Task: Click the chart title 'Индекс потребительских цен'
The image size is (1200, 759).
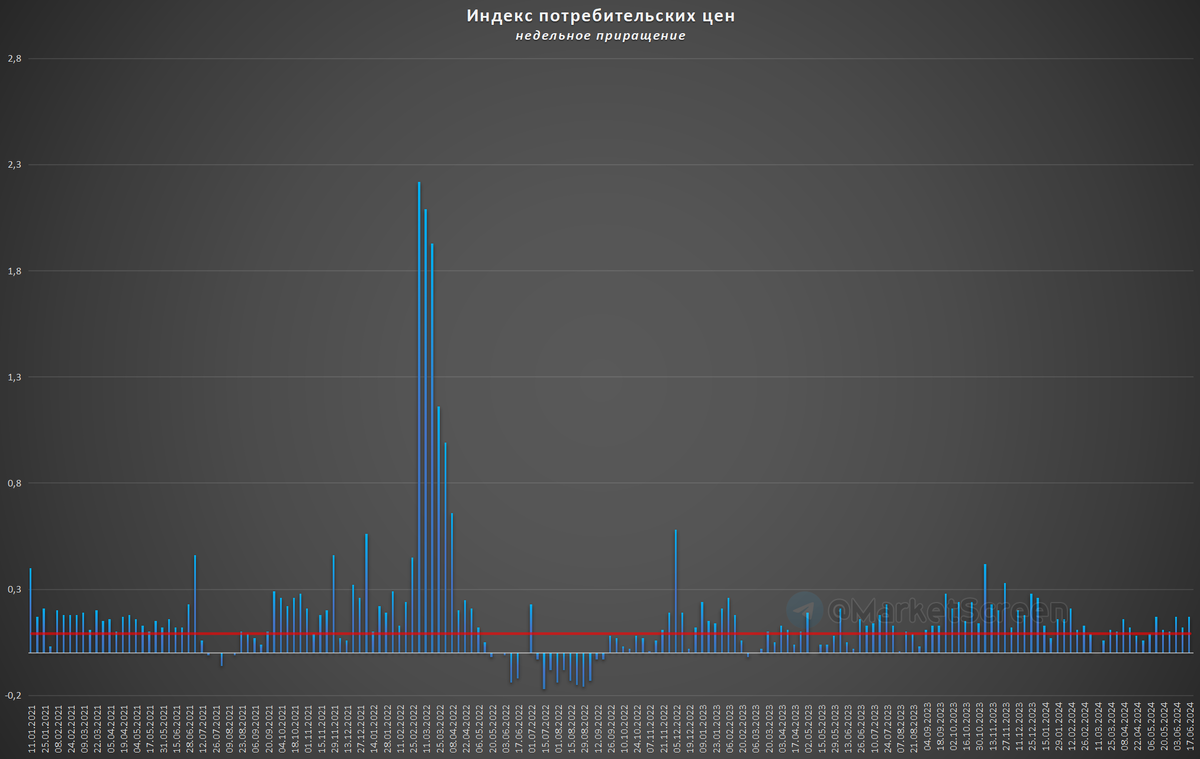Action: tap(600, 17)
